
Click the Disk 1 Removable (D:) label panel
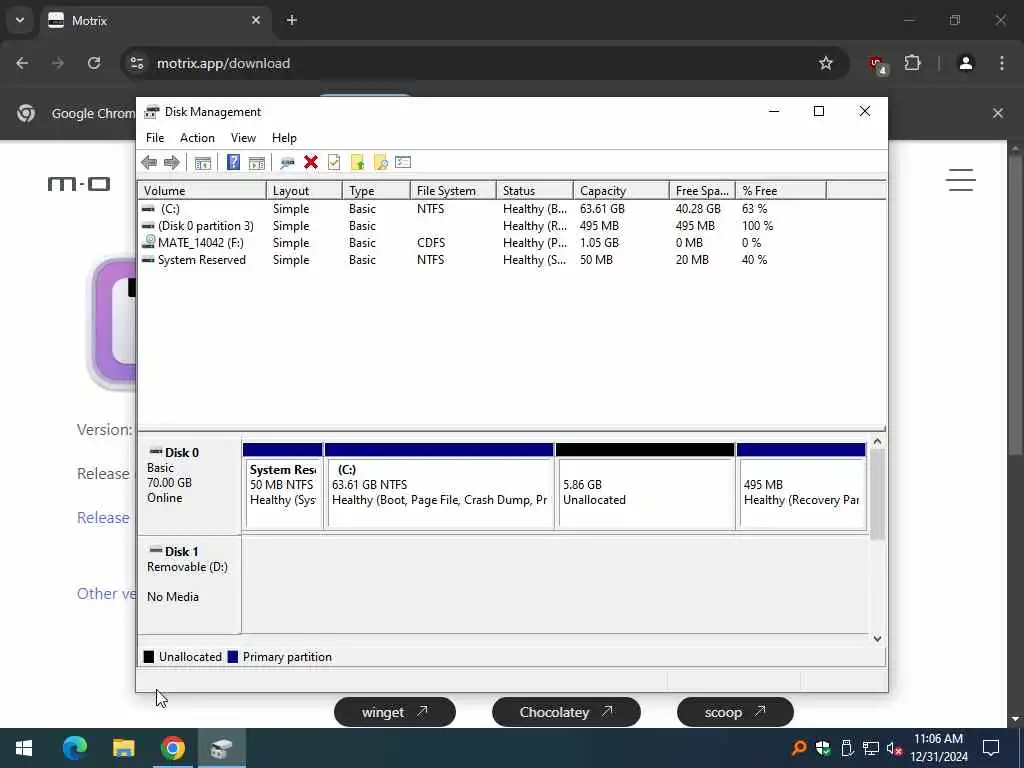click(189, 584)
